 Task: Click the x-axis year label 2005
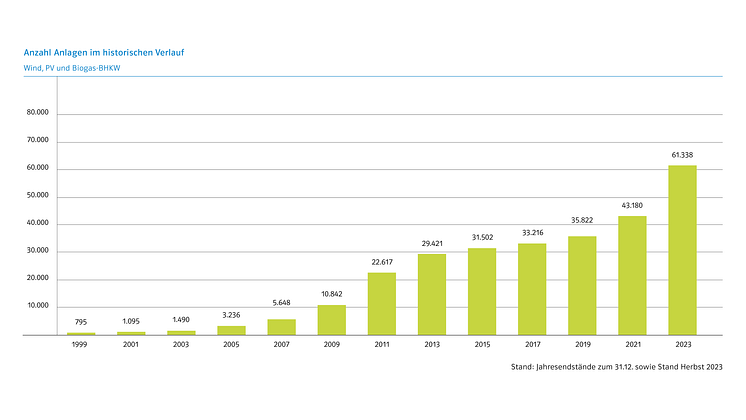[231, 344]
